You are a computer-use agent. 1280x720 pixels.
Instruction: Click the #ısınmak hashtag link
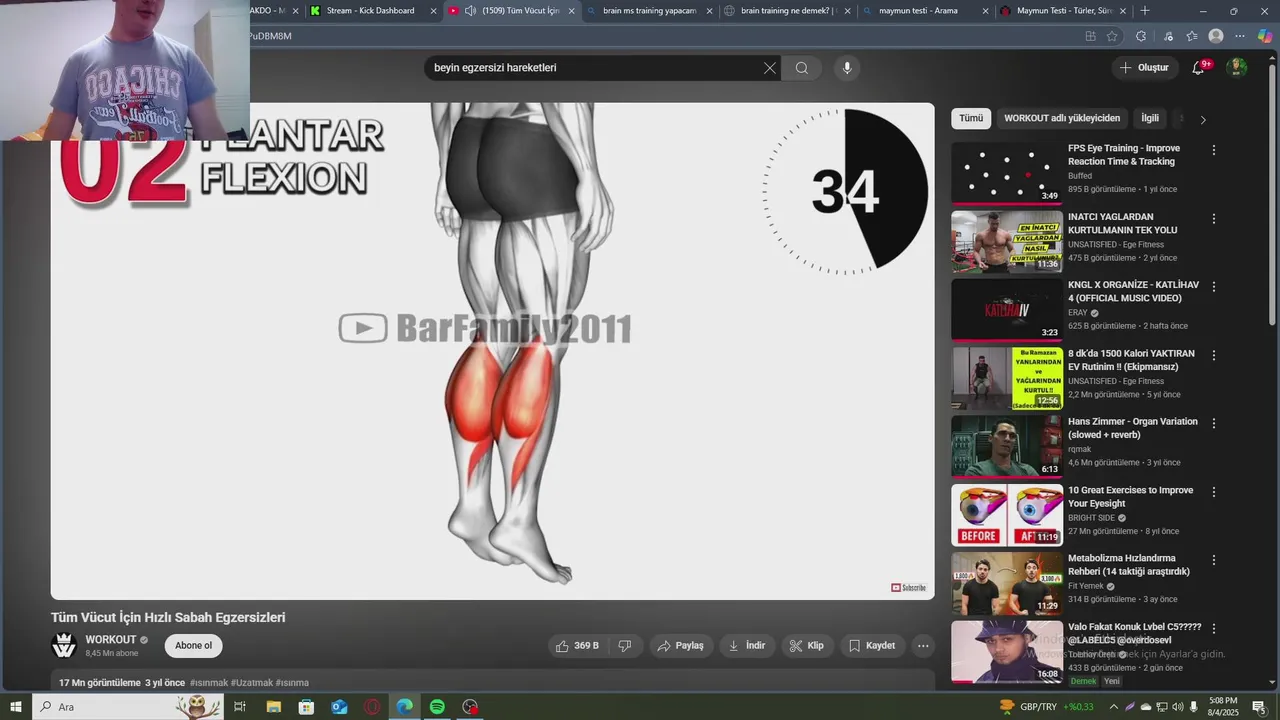(x=209, y=683)
